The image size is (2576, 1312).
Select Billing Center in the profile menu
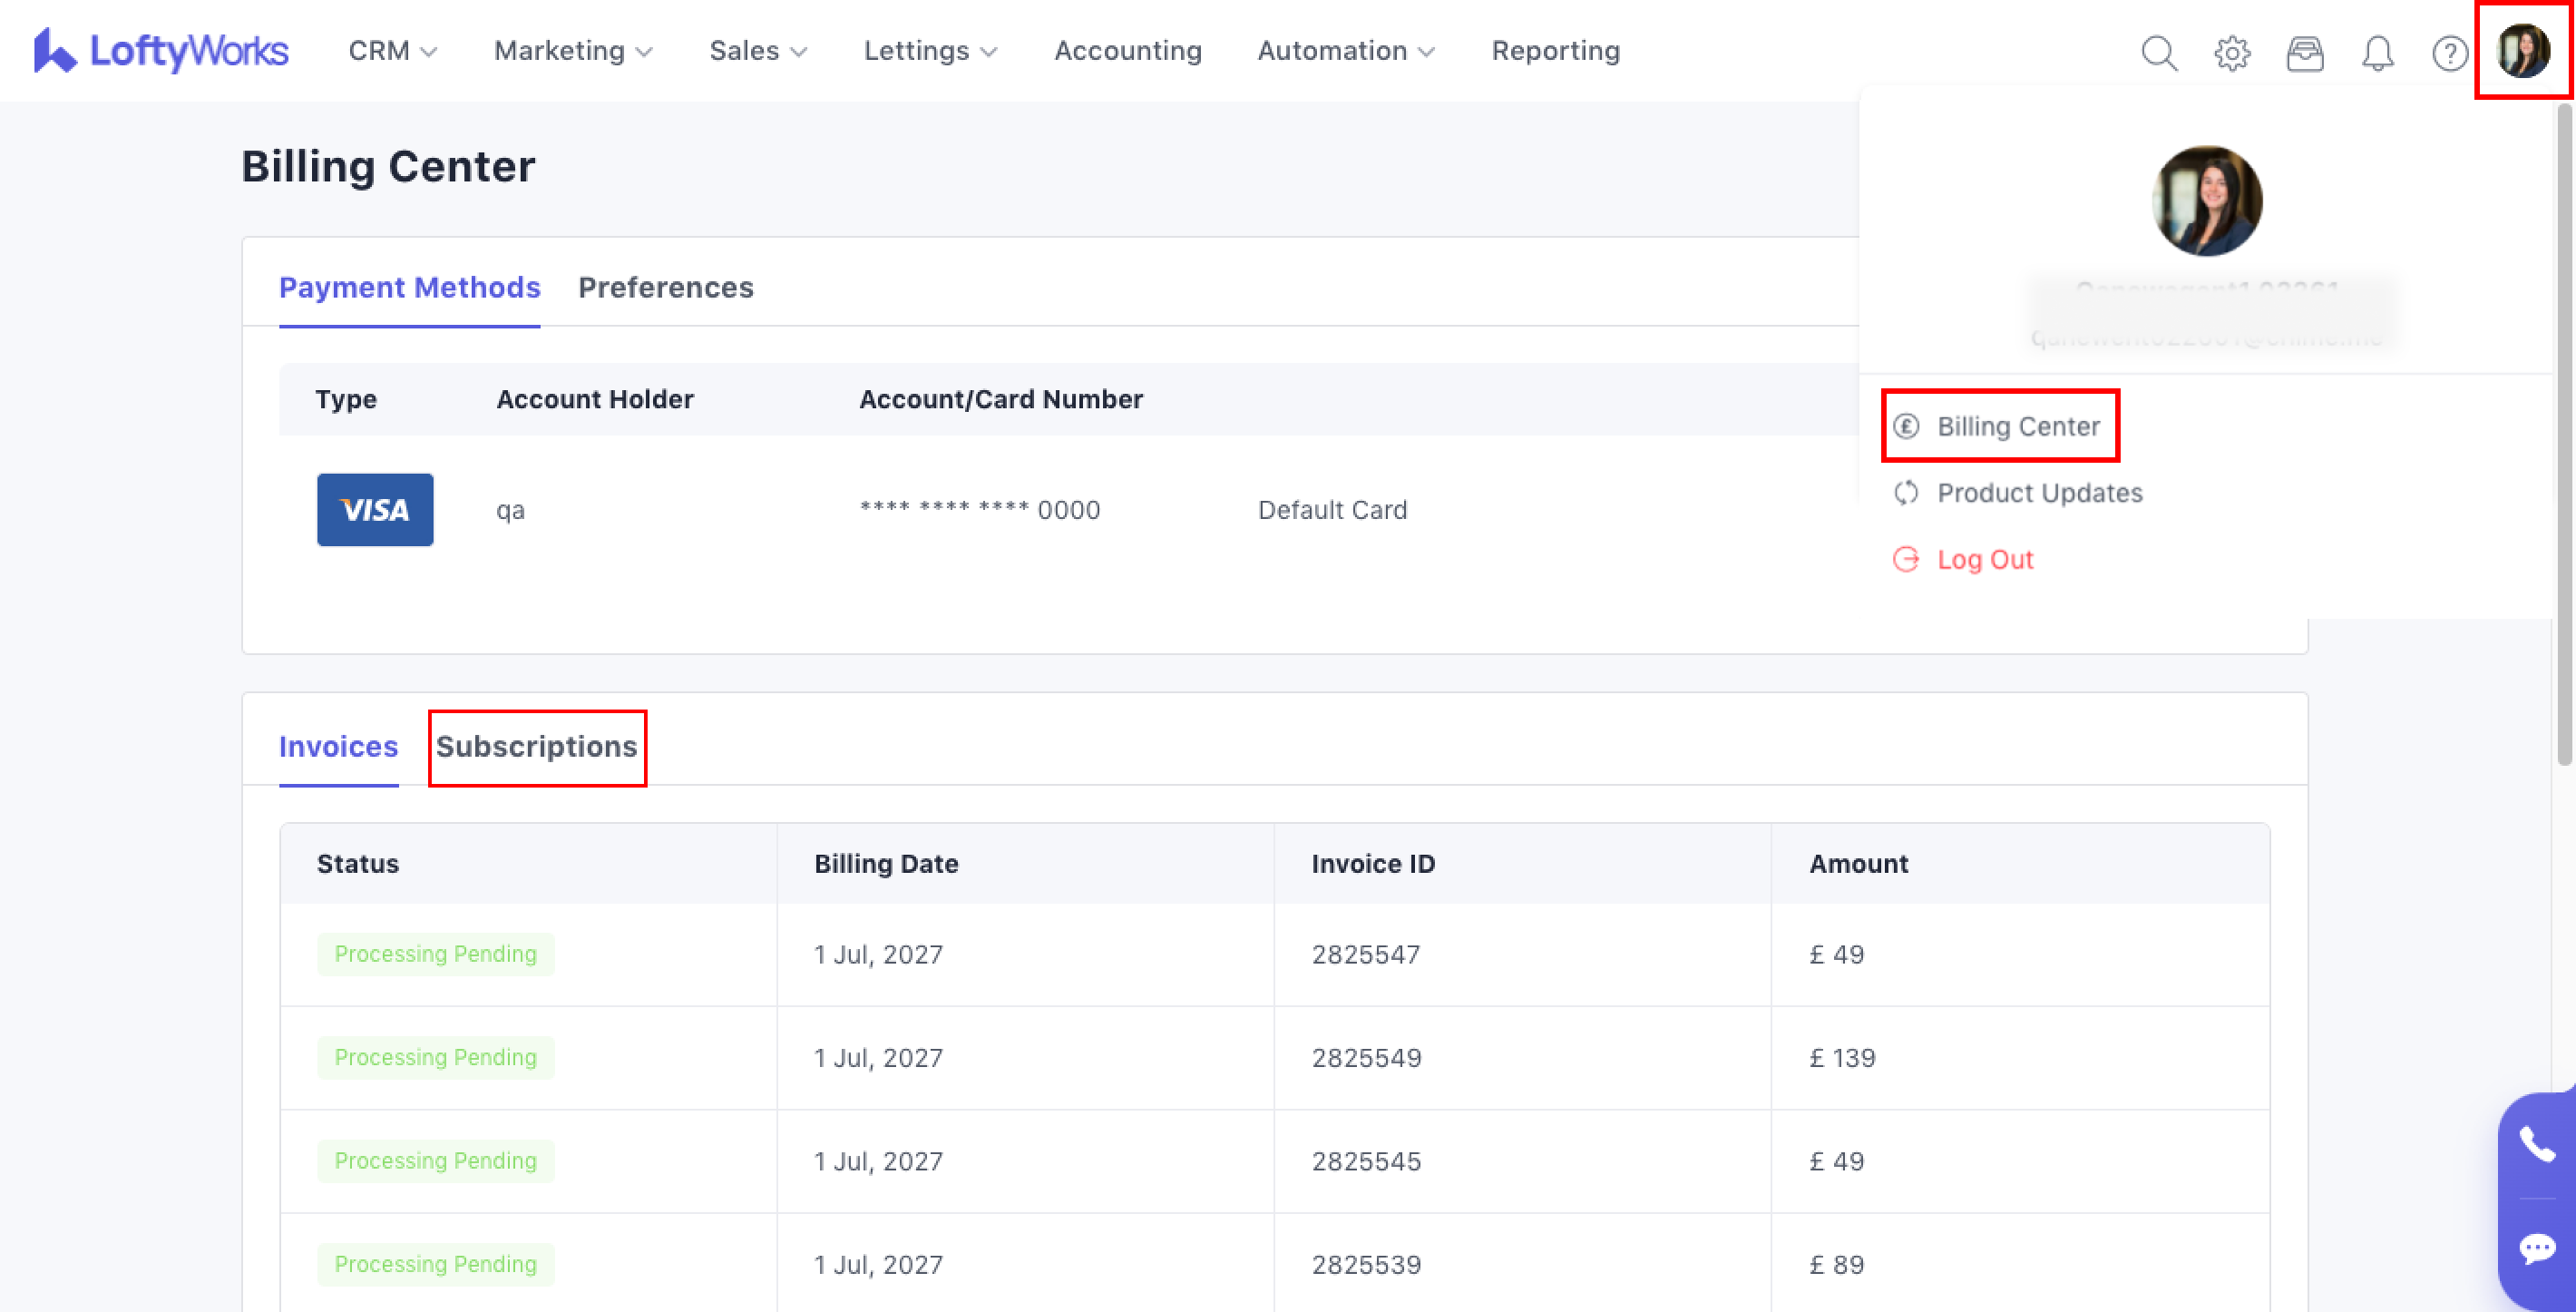click(x=2017, y=426)
